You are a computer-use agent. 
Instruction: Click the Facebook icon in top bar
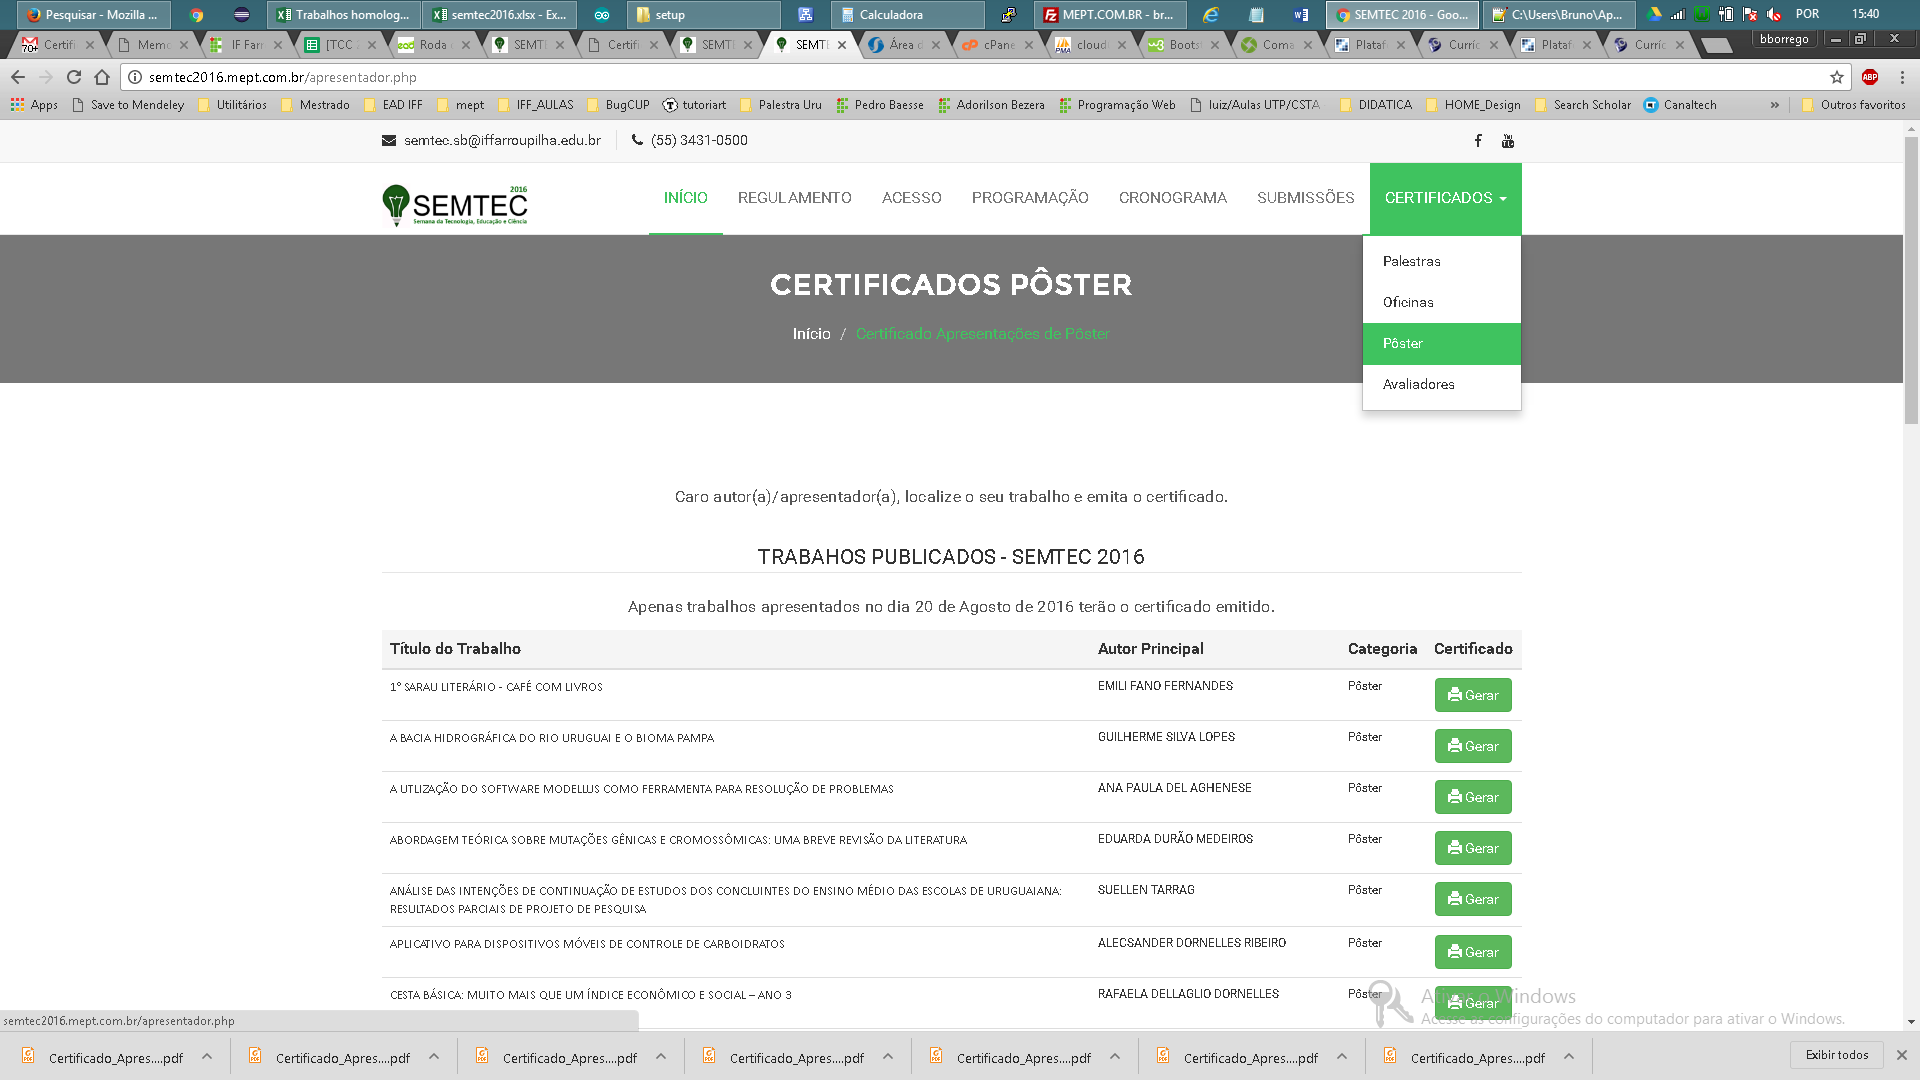point(1478,141)
